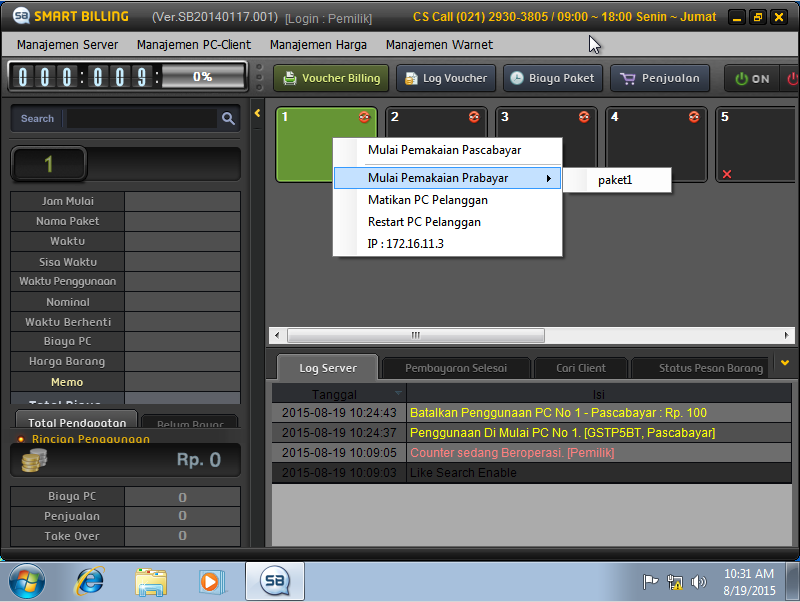The height and width of the screenshot is (602, 800).
Task: Select log row 'Penggunaan Di Mulai PC No 1'
Action: tap(531, 433)
